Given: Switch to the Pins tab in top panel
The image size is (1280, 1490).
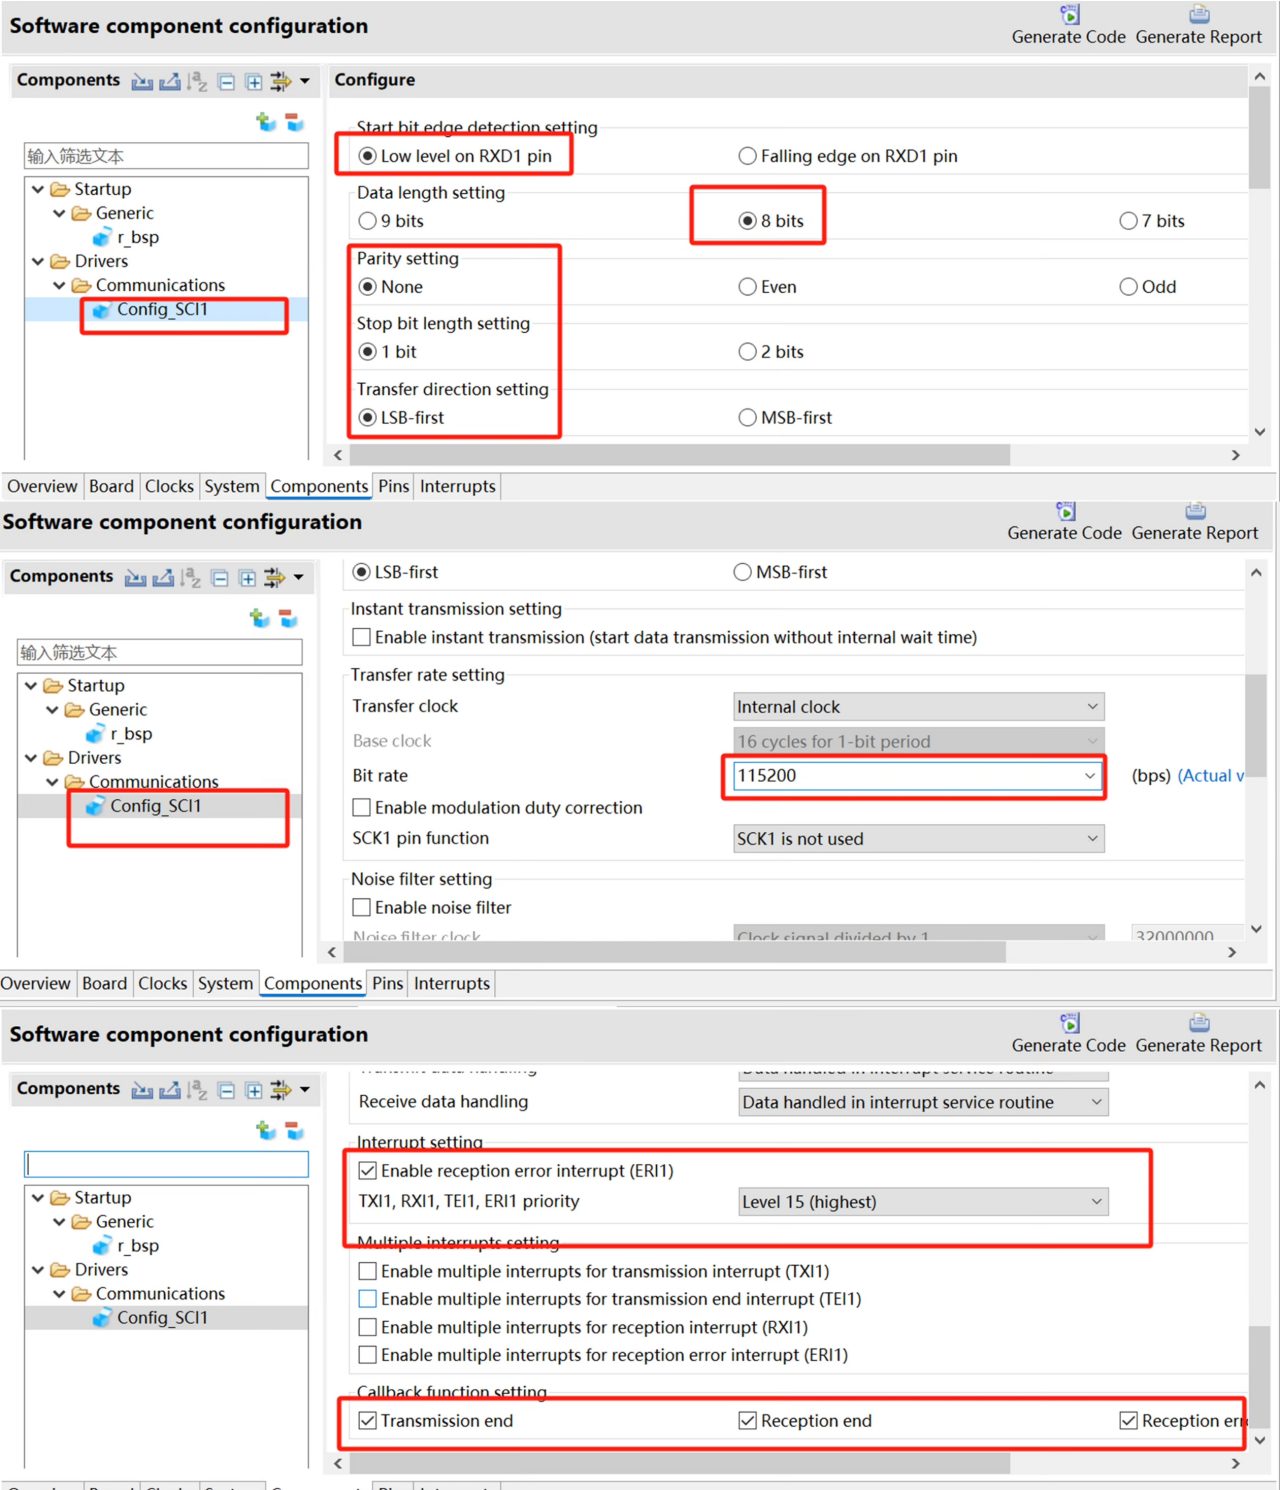Looking at the screenshot, I should (394, 486).
